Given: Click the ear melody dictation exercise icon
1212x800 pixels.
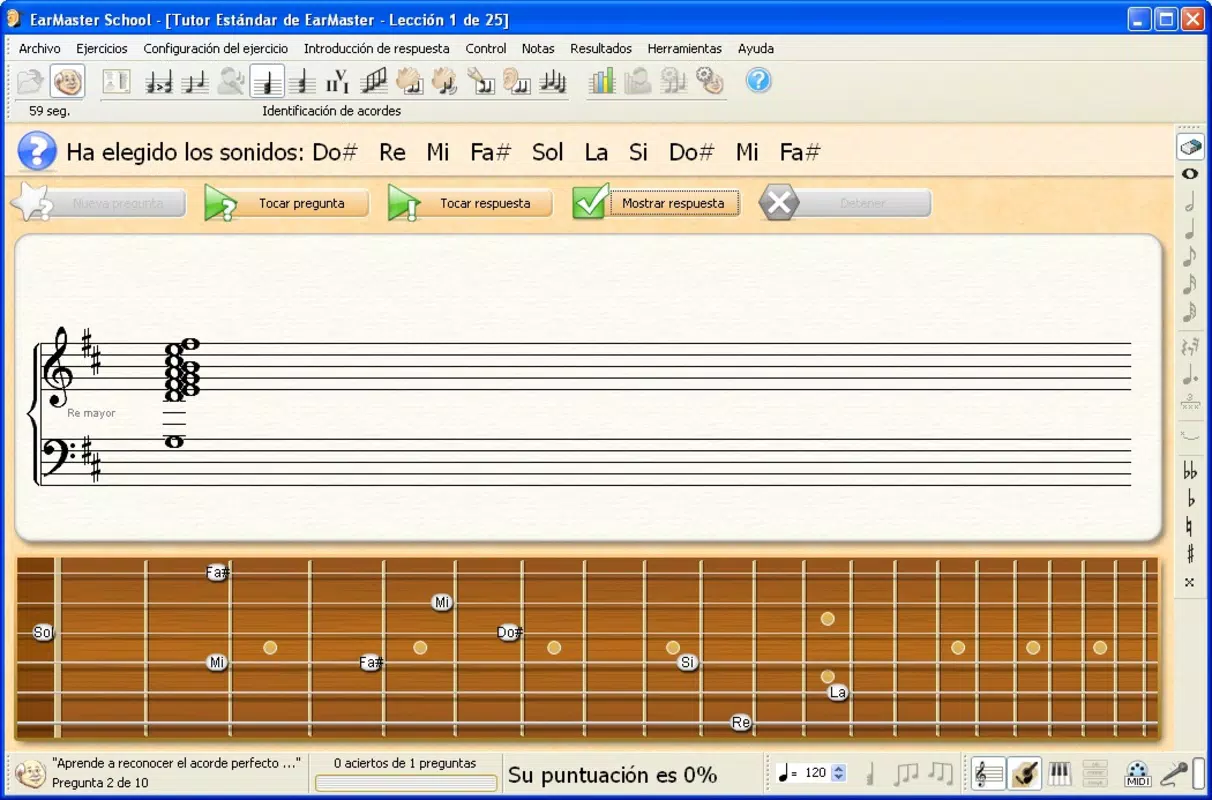Looking at the screenshot, I should coord(517,81).
